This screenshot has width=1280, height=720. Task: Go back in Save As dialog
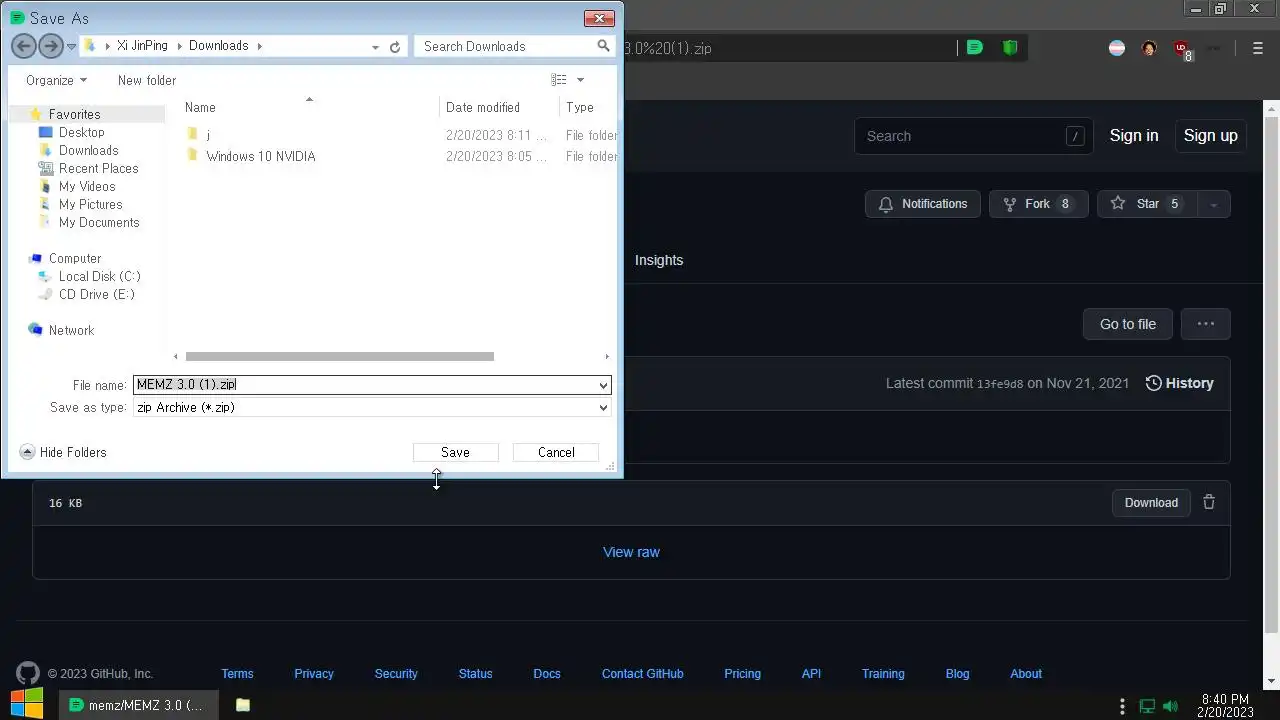click(24, 46)
